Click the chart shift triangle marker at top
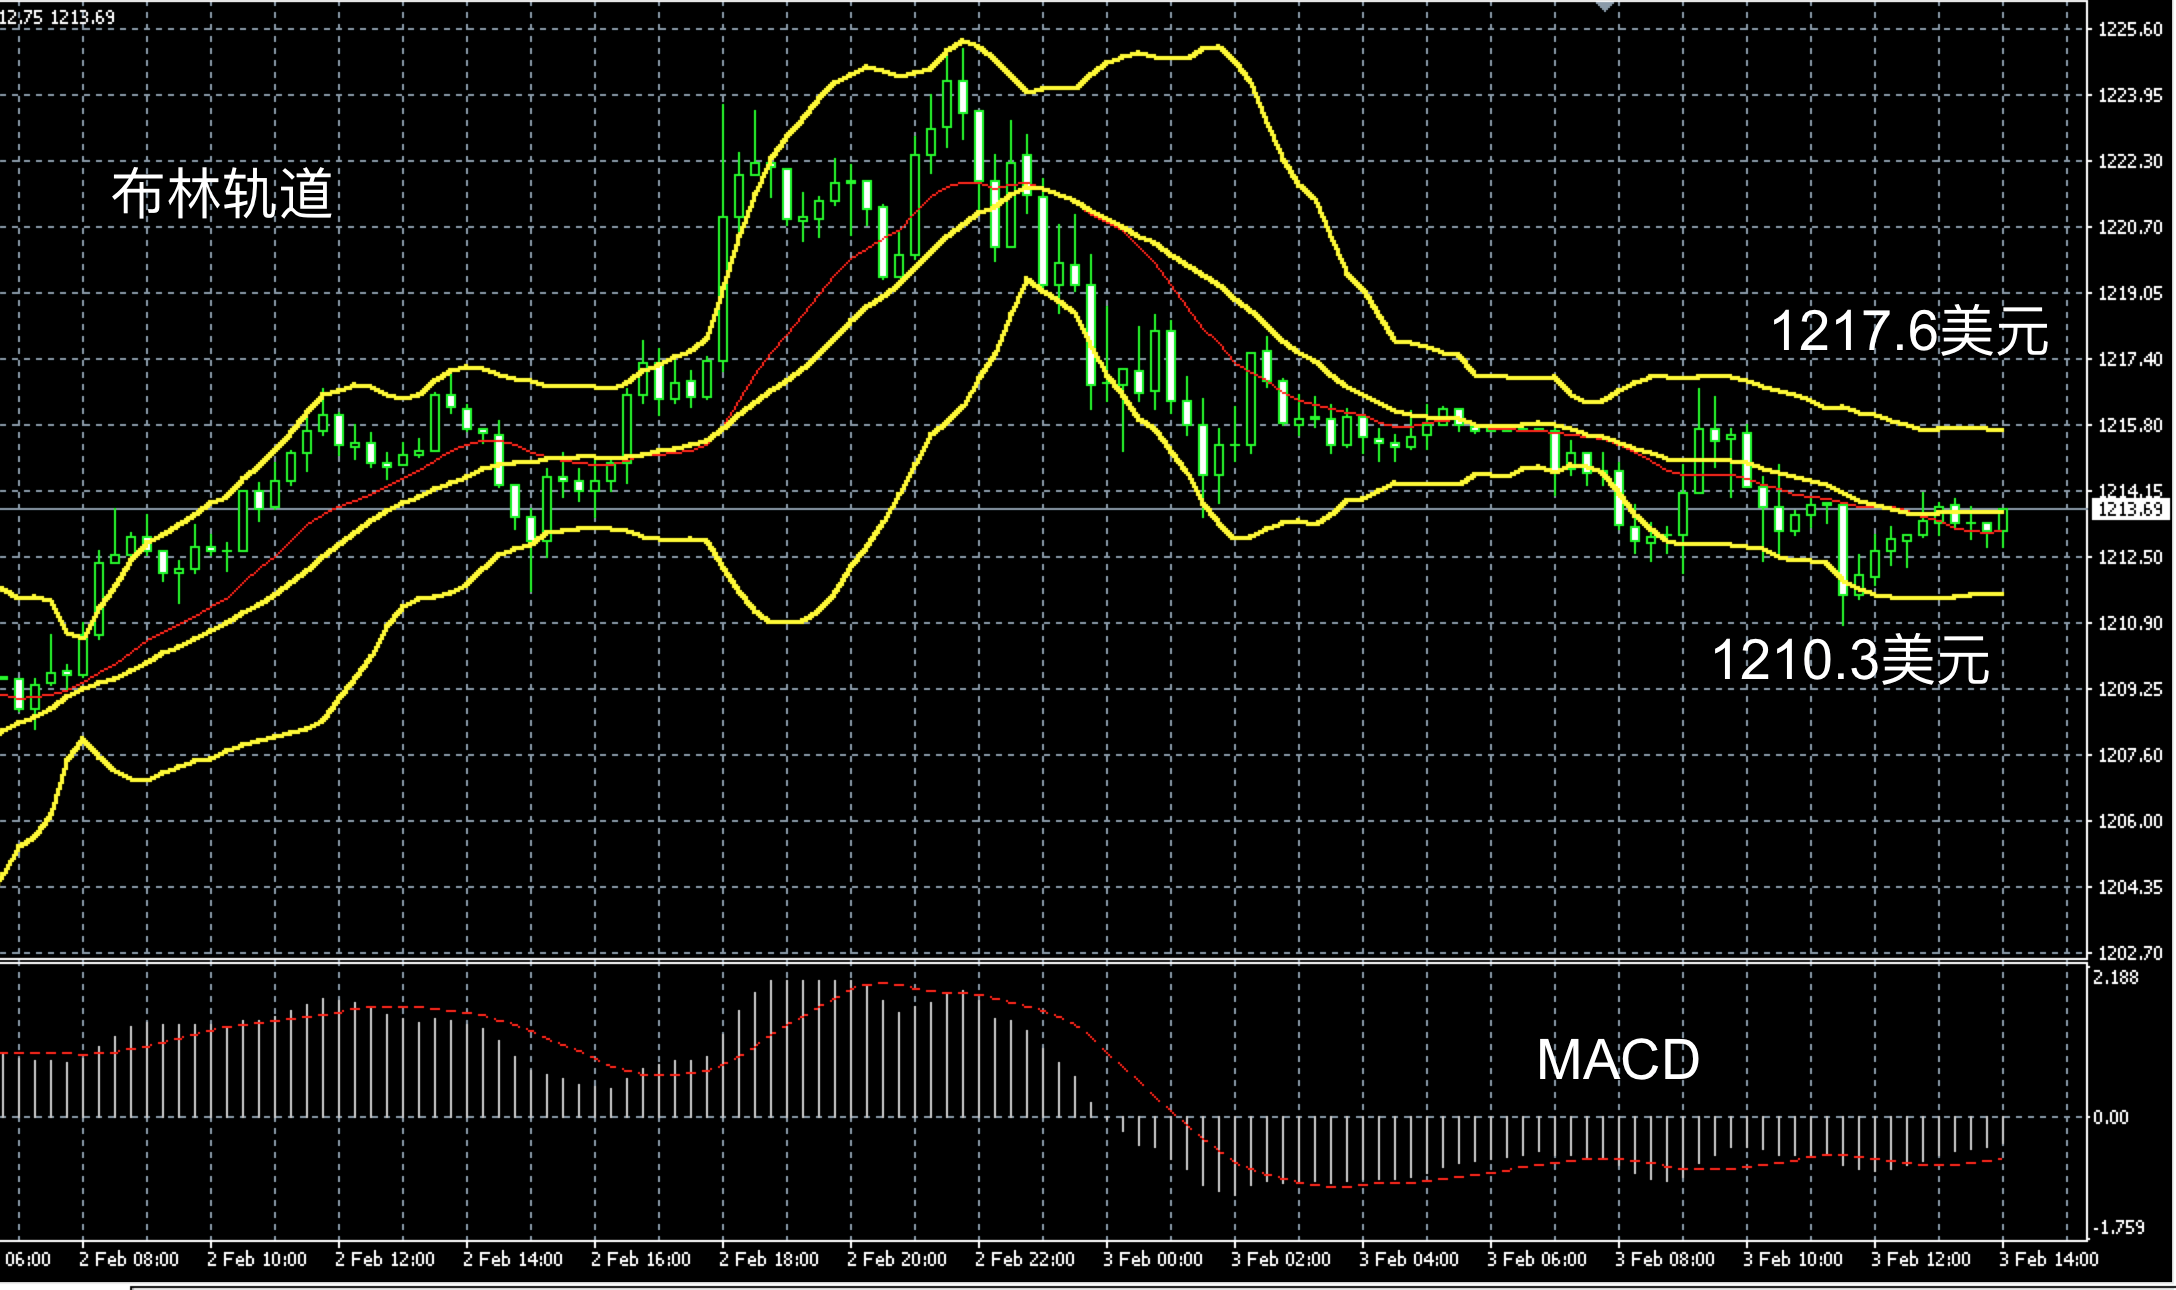The width and height of the screenshot is (2176, 1290). [1604, 6]
